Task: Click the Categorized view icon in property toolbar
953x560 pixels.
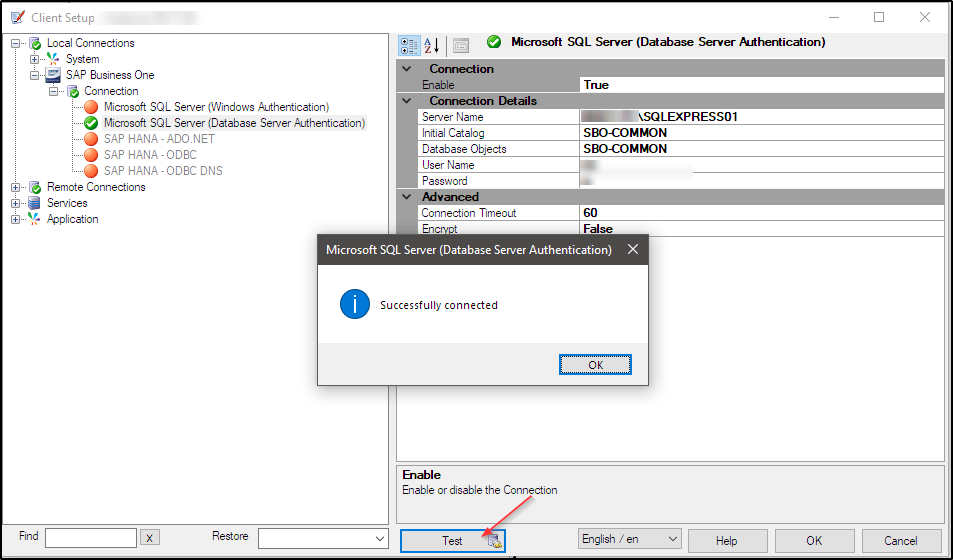Action: pos(408,45)
